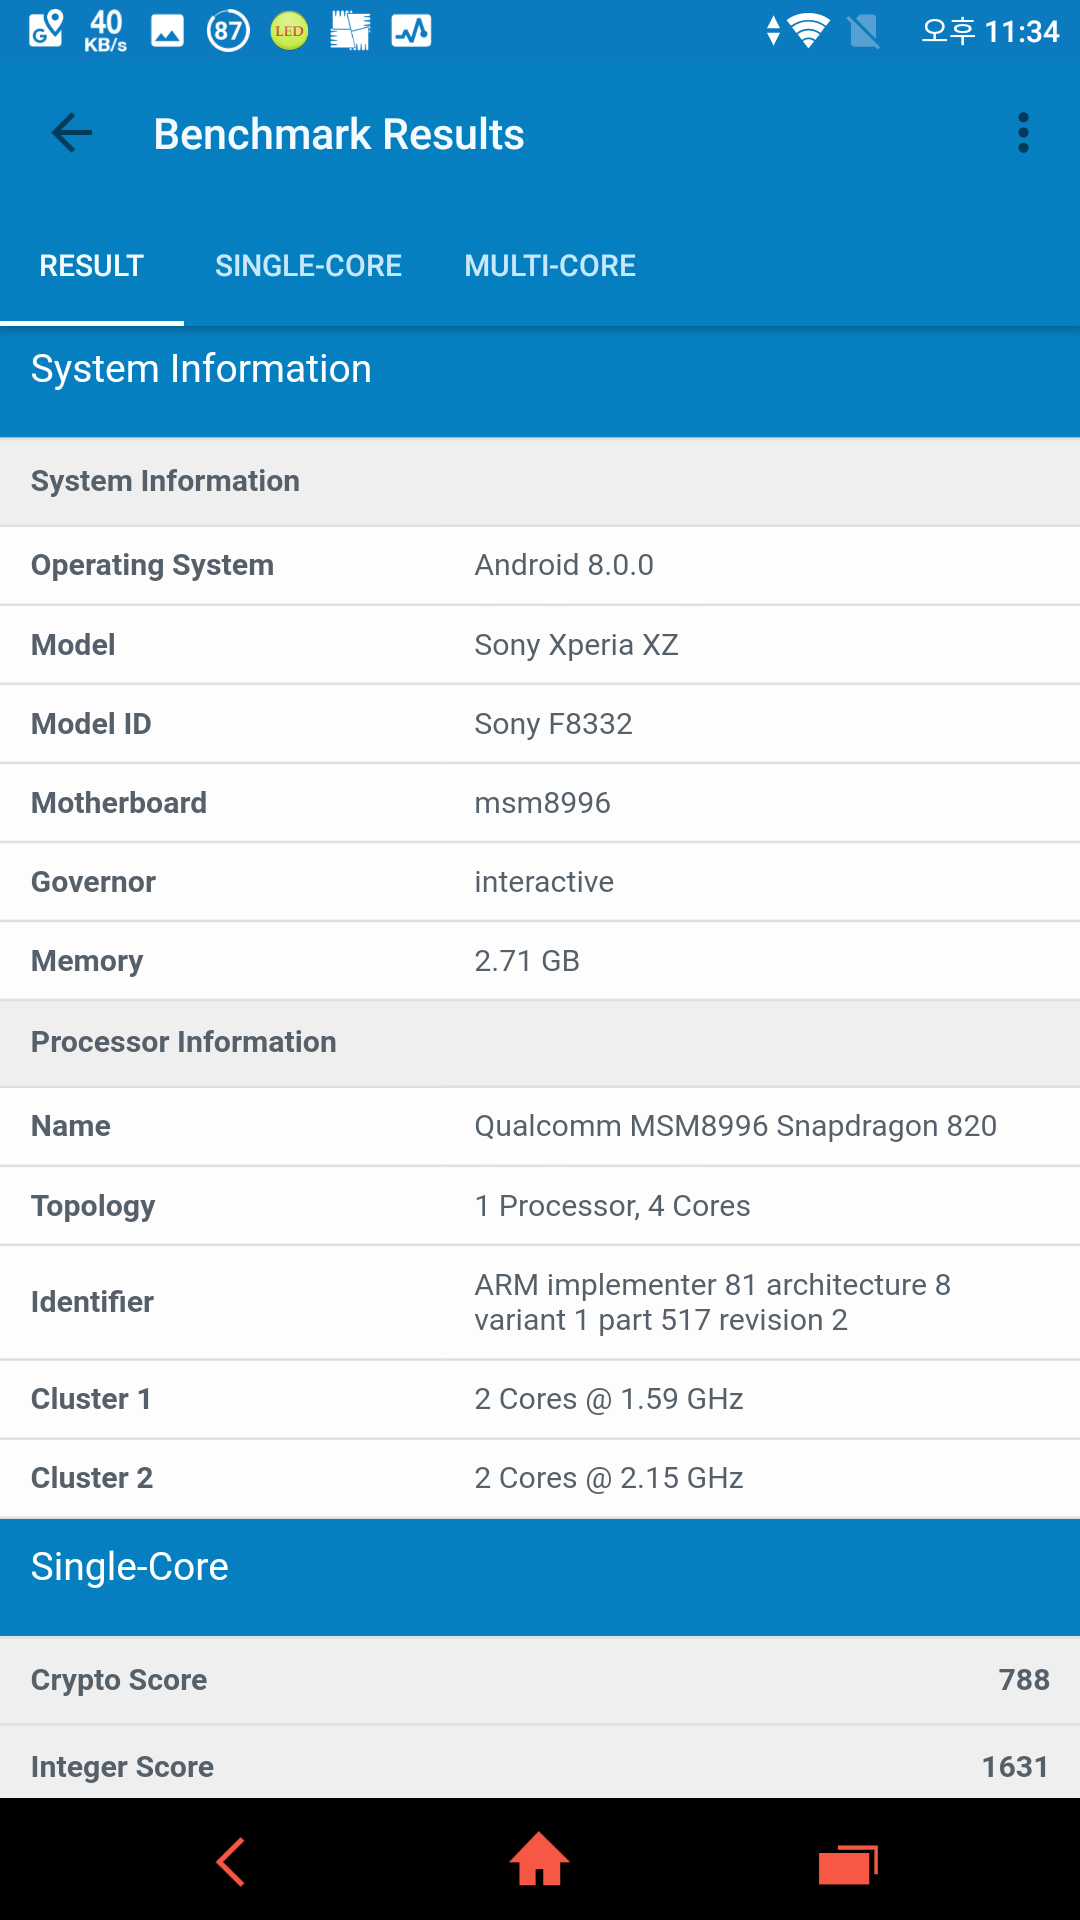The width and height of the screenshot is (1080, 1920).
Task: Tap the gray System Information subheader
Action: [540, 482]
